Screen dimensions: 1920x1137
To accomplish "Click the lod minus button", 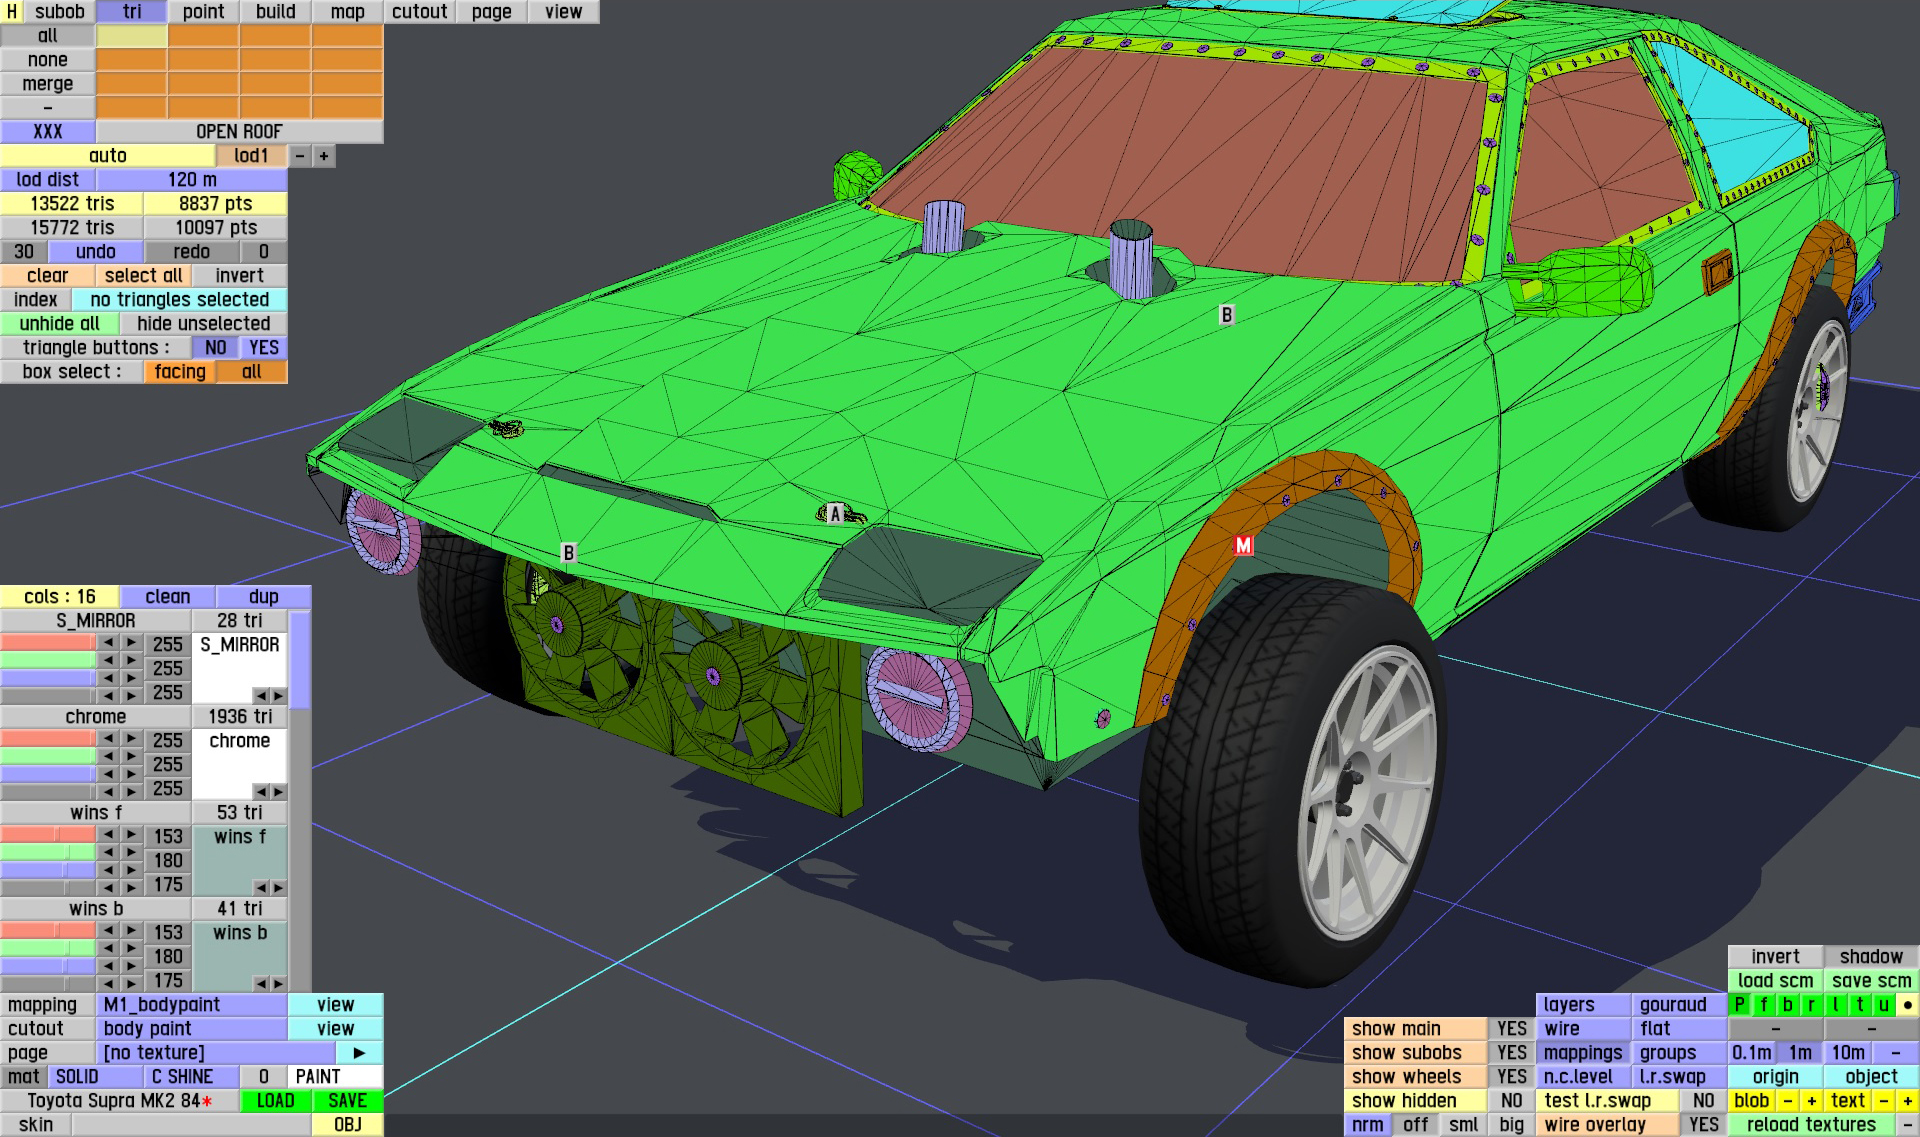I will coord(300,156).
